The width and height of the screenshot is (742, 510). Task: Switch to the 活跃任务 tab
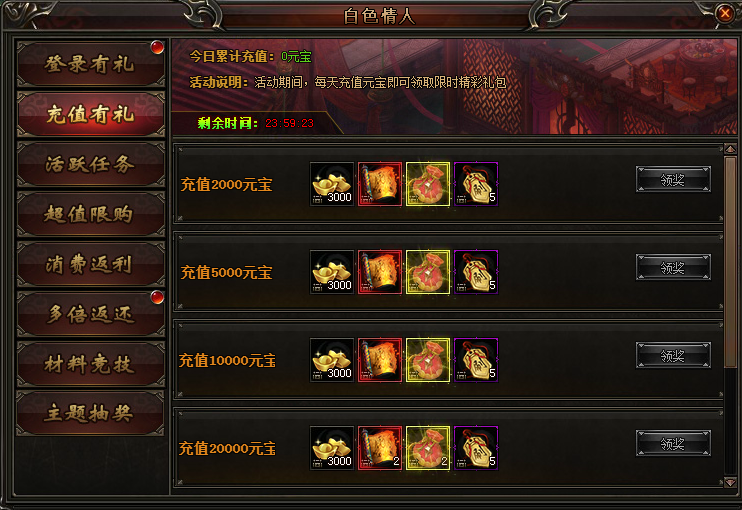(x=91, y=164)
